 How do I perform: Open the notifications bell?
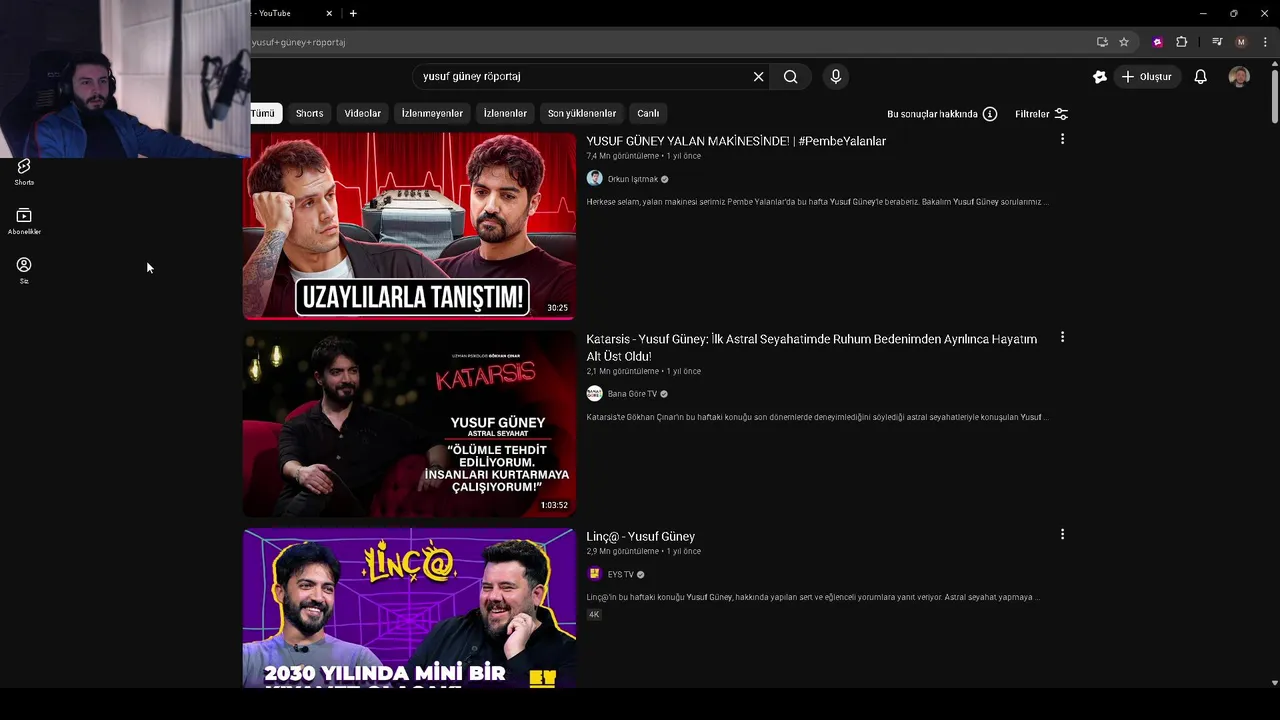click(1201, 76)
